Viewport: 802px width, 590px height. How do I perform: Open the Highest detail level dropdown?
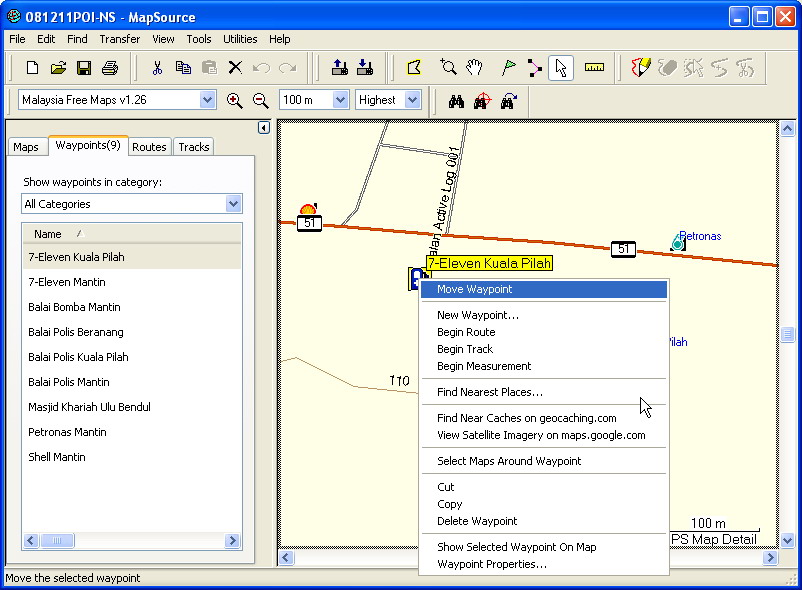[x=412, y=100]
